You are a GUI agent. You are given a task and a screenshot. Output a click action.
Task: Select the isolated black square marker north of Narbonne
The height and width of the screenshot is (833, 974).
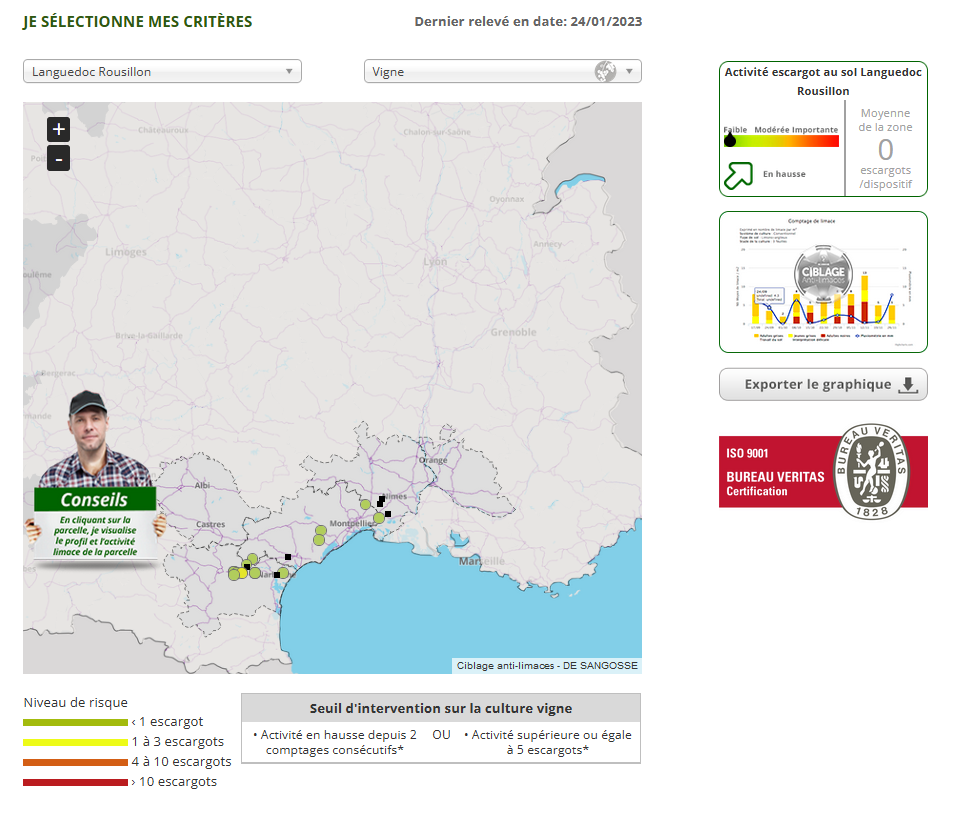288,557
